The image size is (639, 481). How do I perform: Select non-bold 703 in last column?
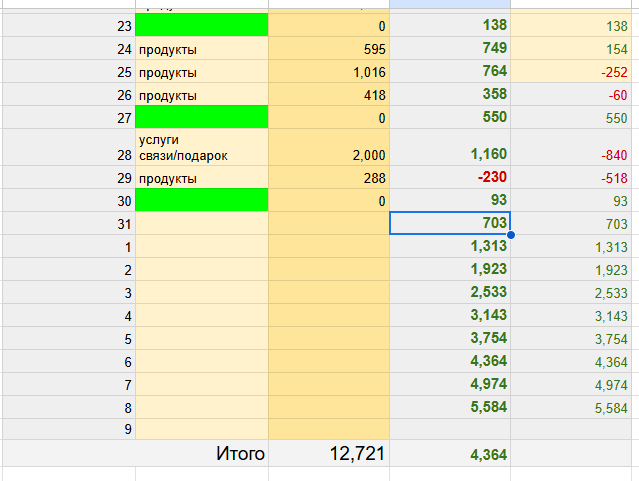(x=571, y=223)
